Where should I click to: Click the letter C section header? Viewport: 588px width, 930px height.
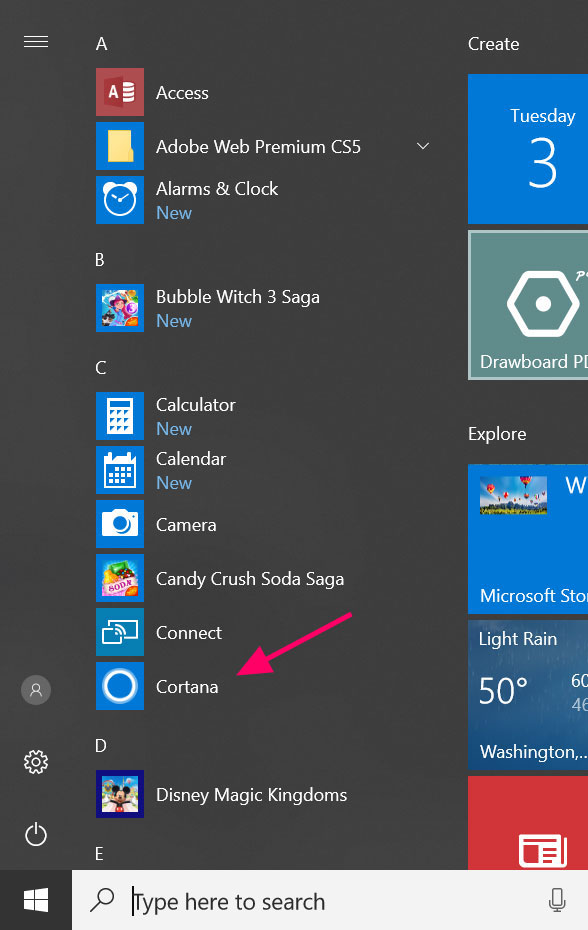[100, 368]
